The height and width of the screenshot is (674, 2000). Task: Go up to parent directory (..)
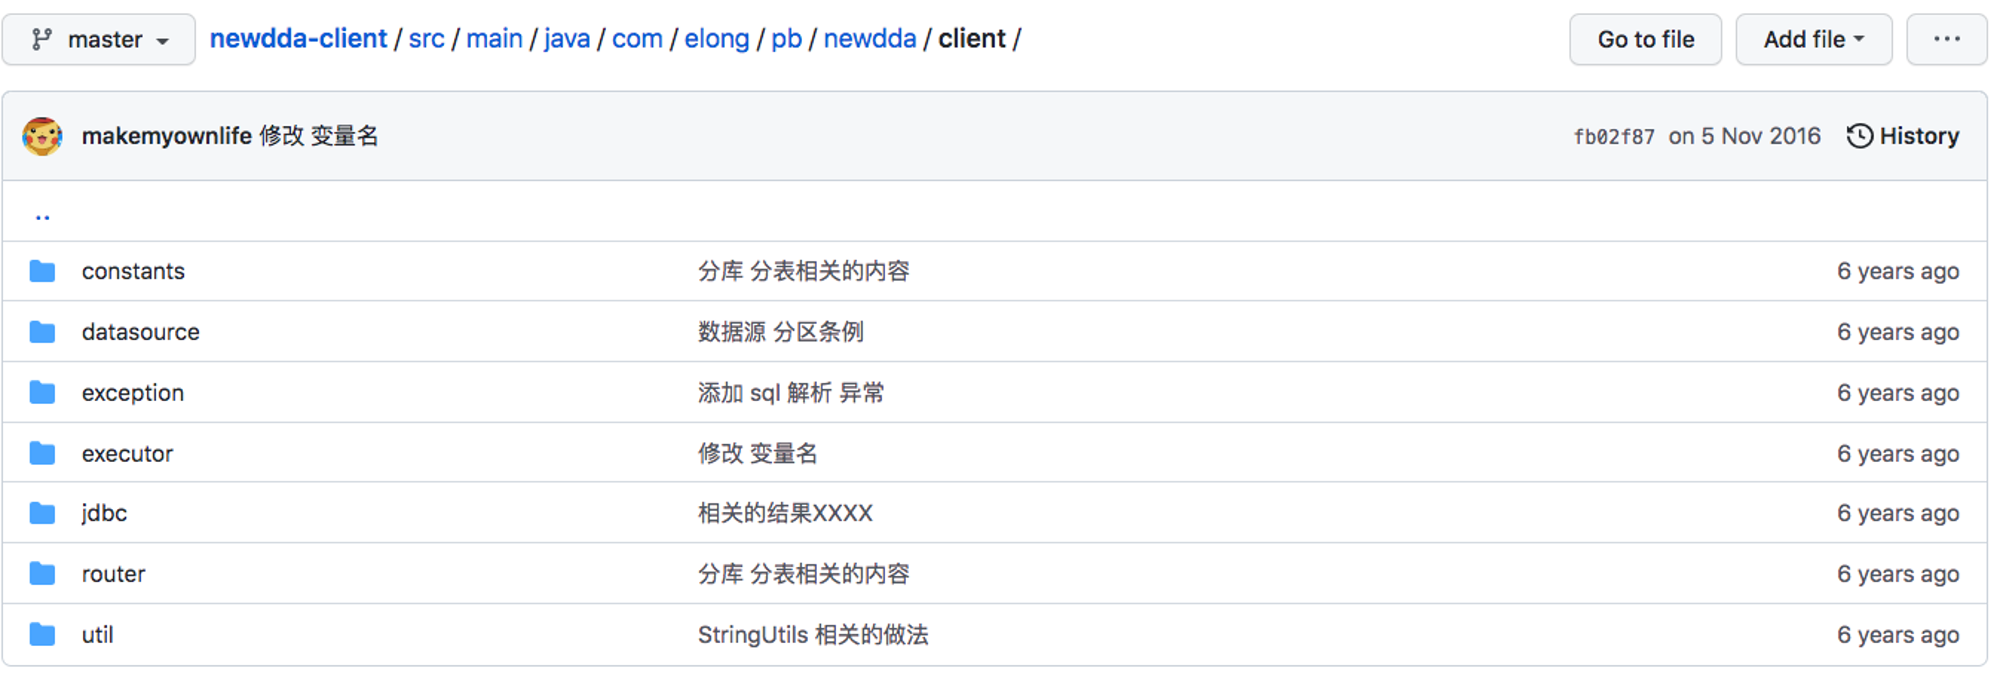[x=42, y=214]
